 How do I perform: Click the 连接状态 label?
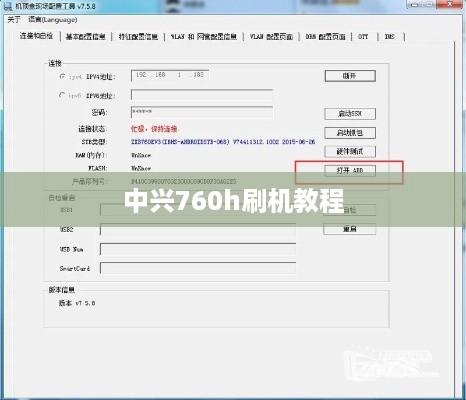point(93,129)
